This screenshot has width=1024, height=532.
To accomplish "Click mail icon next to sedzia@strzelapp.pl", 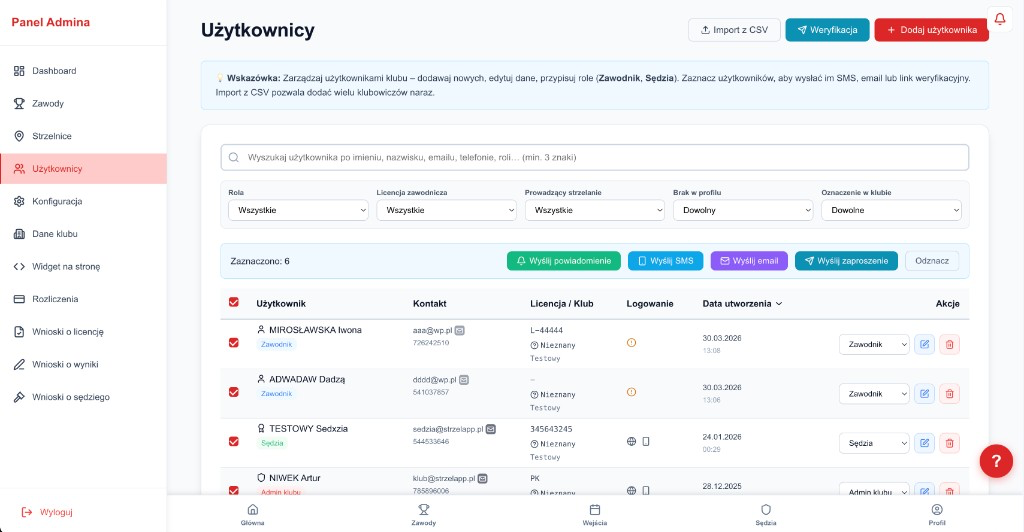I will tap(490, 429).
